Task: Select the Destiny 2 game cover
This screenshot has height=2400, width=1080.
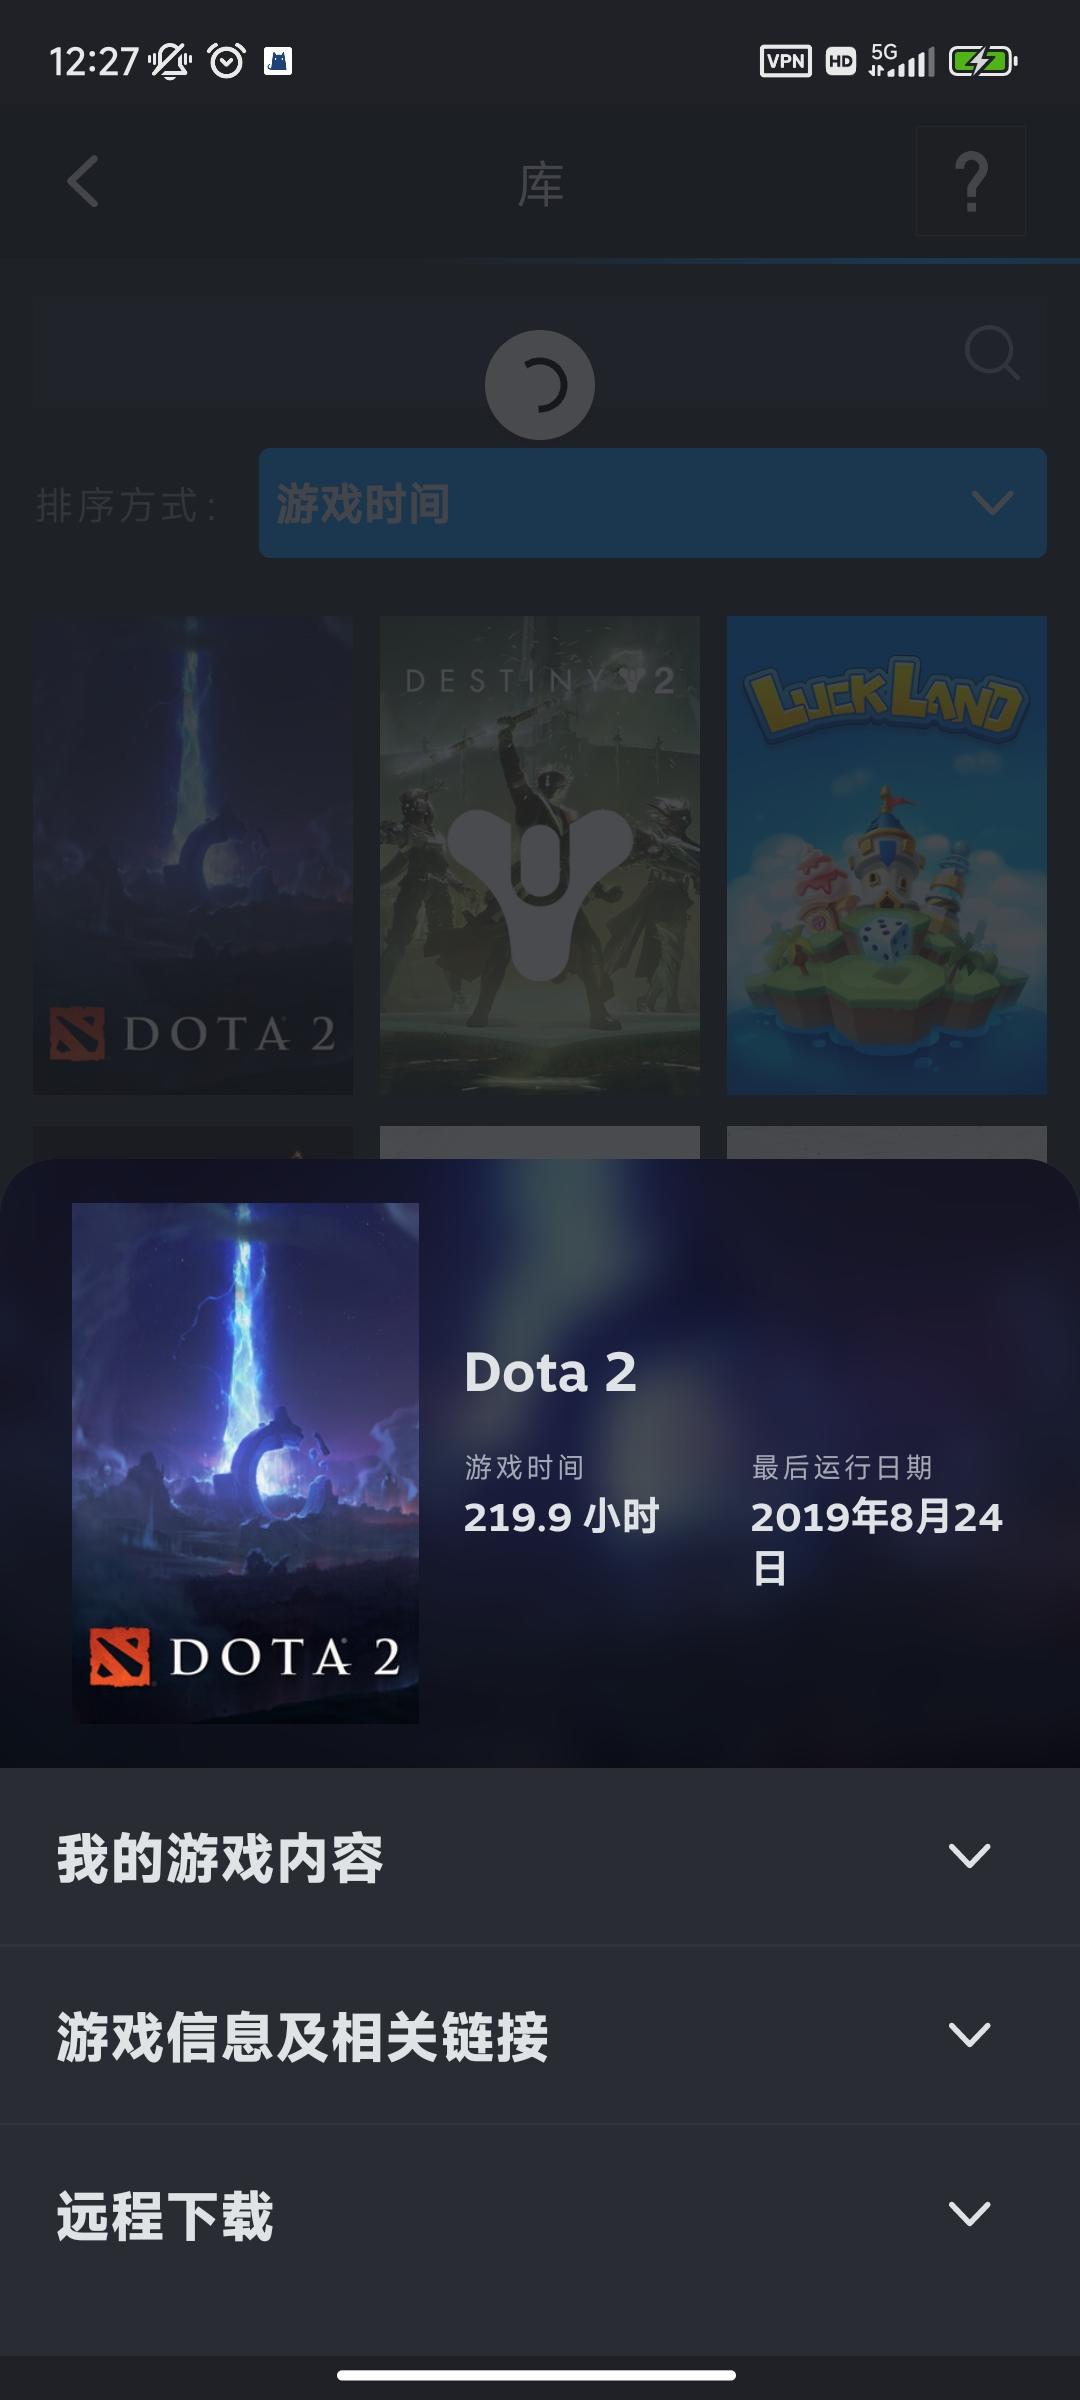Action: coord(540,855)
